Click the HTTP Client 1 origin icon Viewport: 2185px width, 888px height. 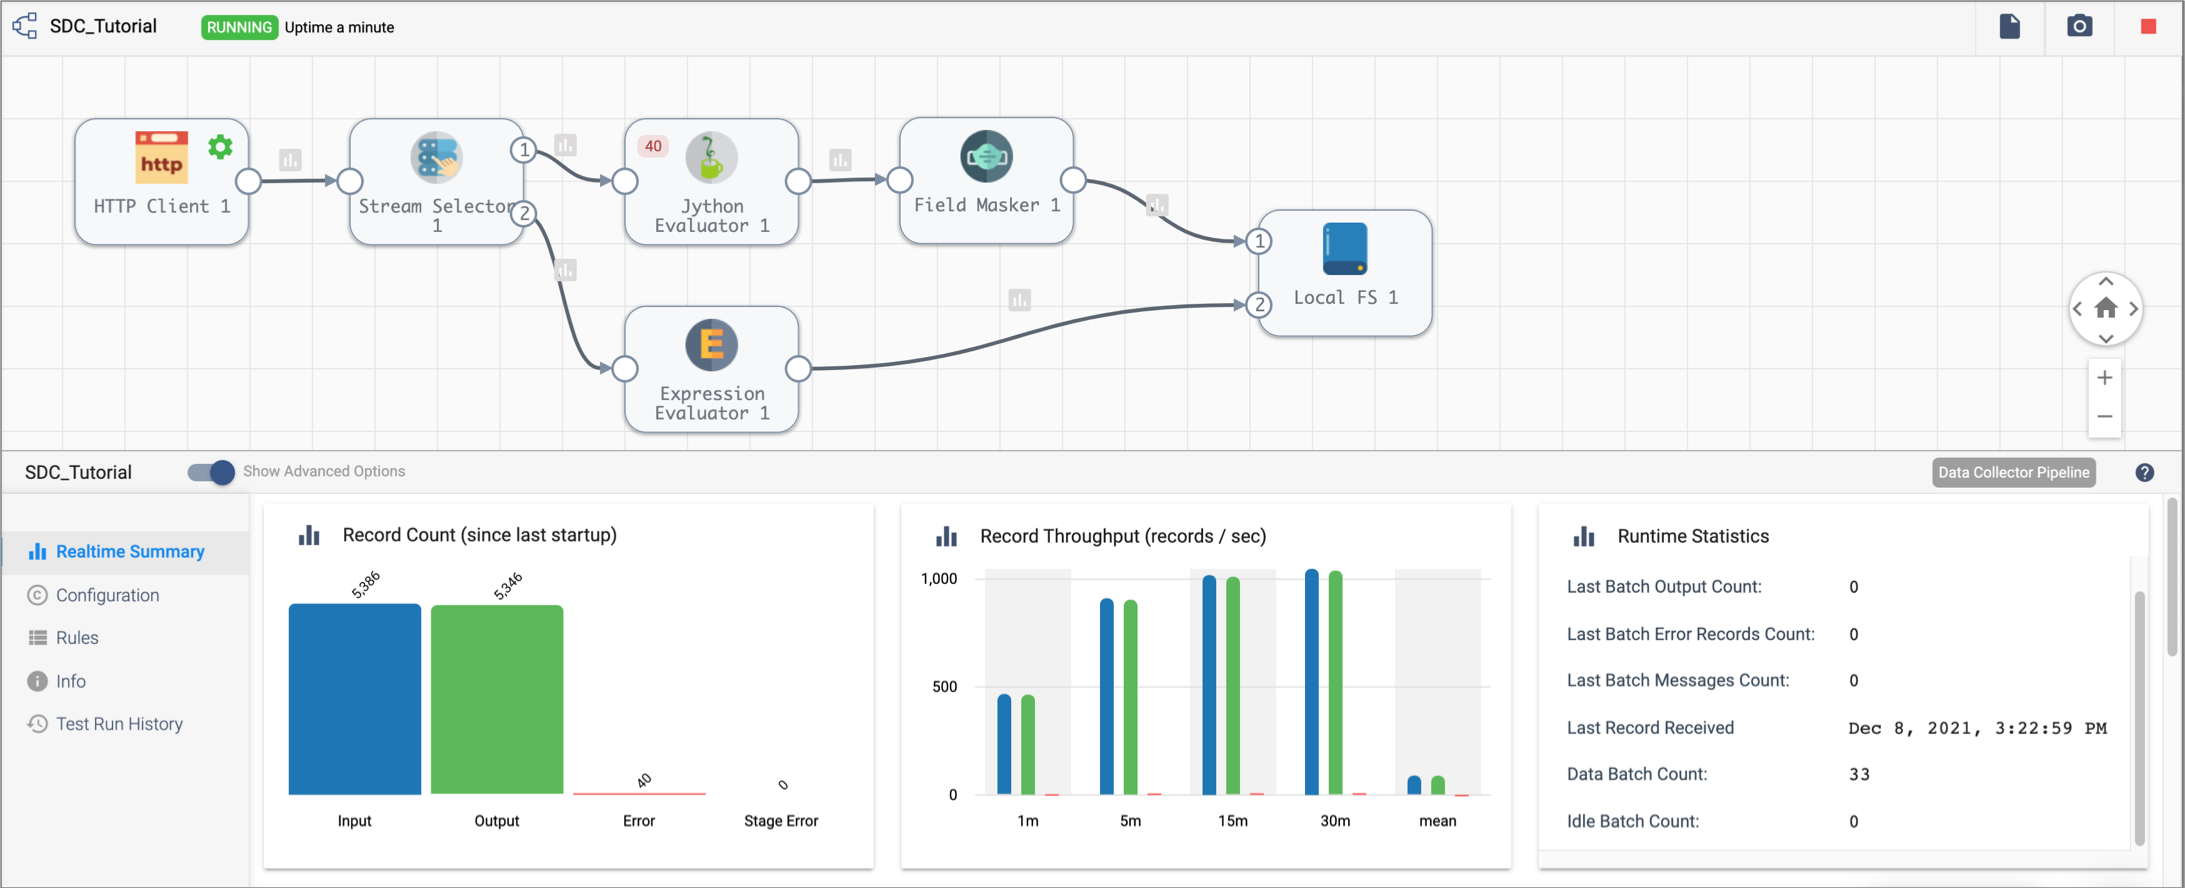(161, 158)
